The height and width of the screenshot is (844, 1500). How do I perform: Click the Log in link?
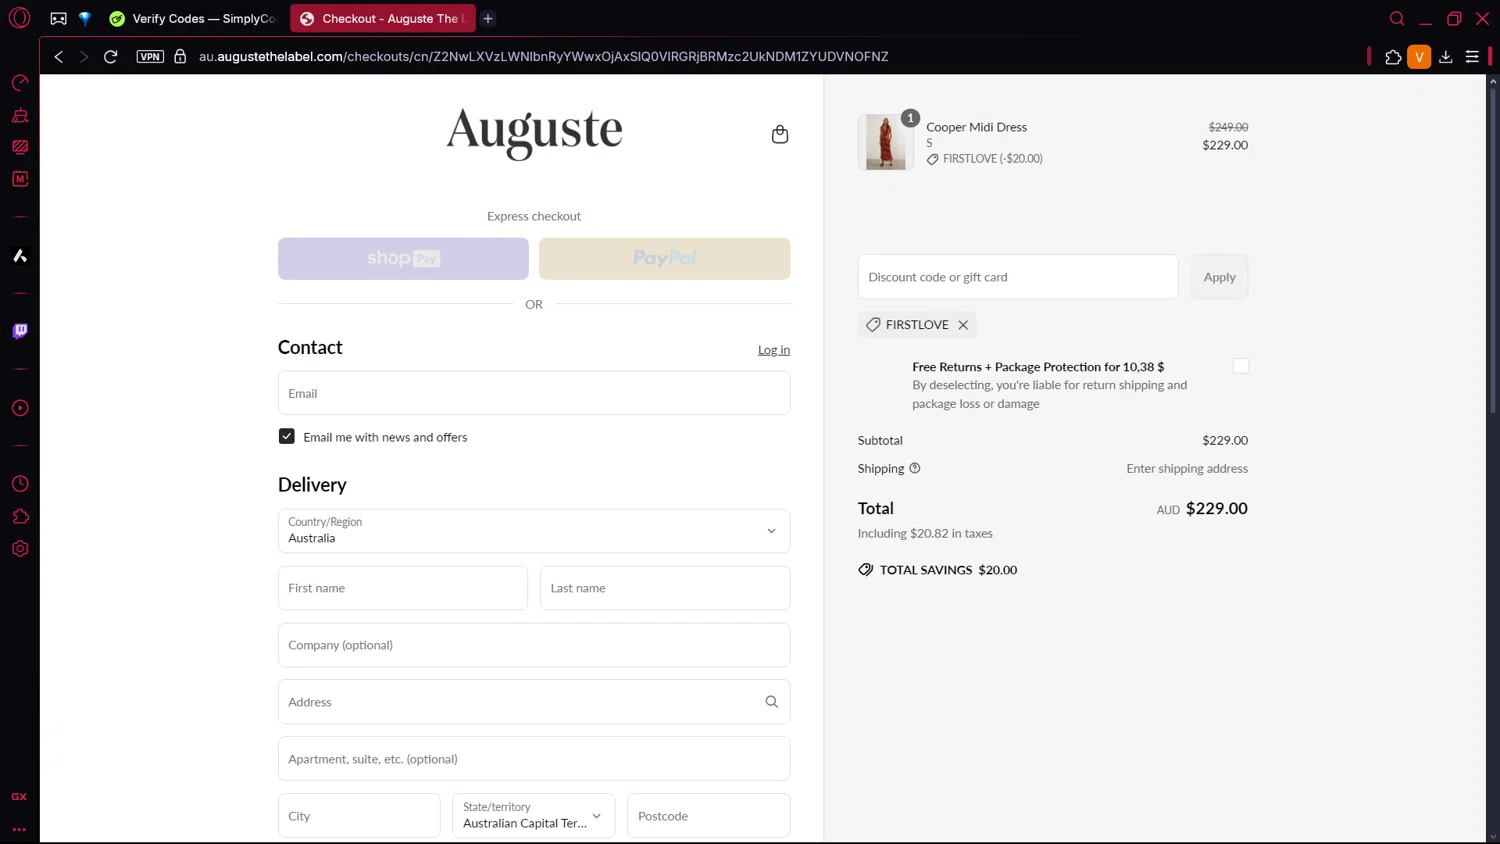(x=774, y=349)
